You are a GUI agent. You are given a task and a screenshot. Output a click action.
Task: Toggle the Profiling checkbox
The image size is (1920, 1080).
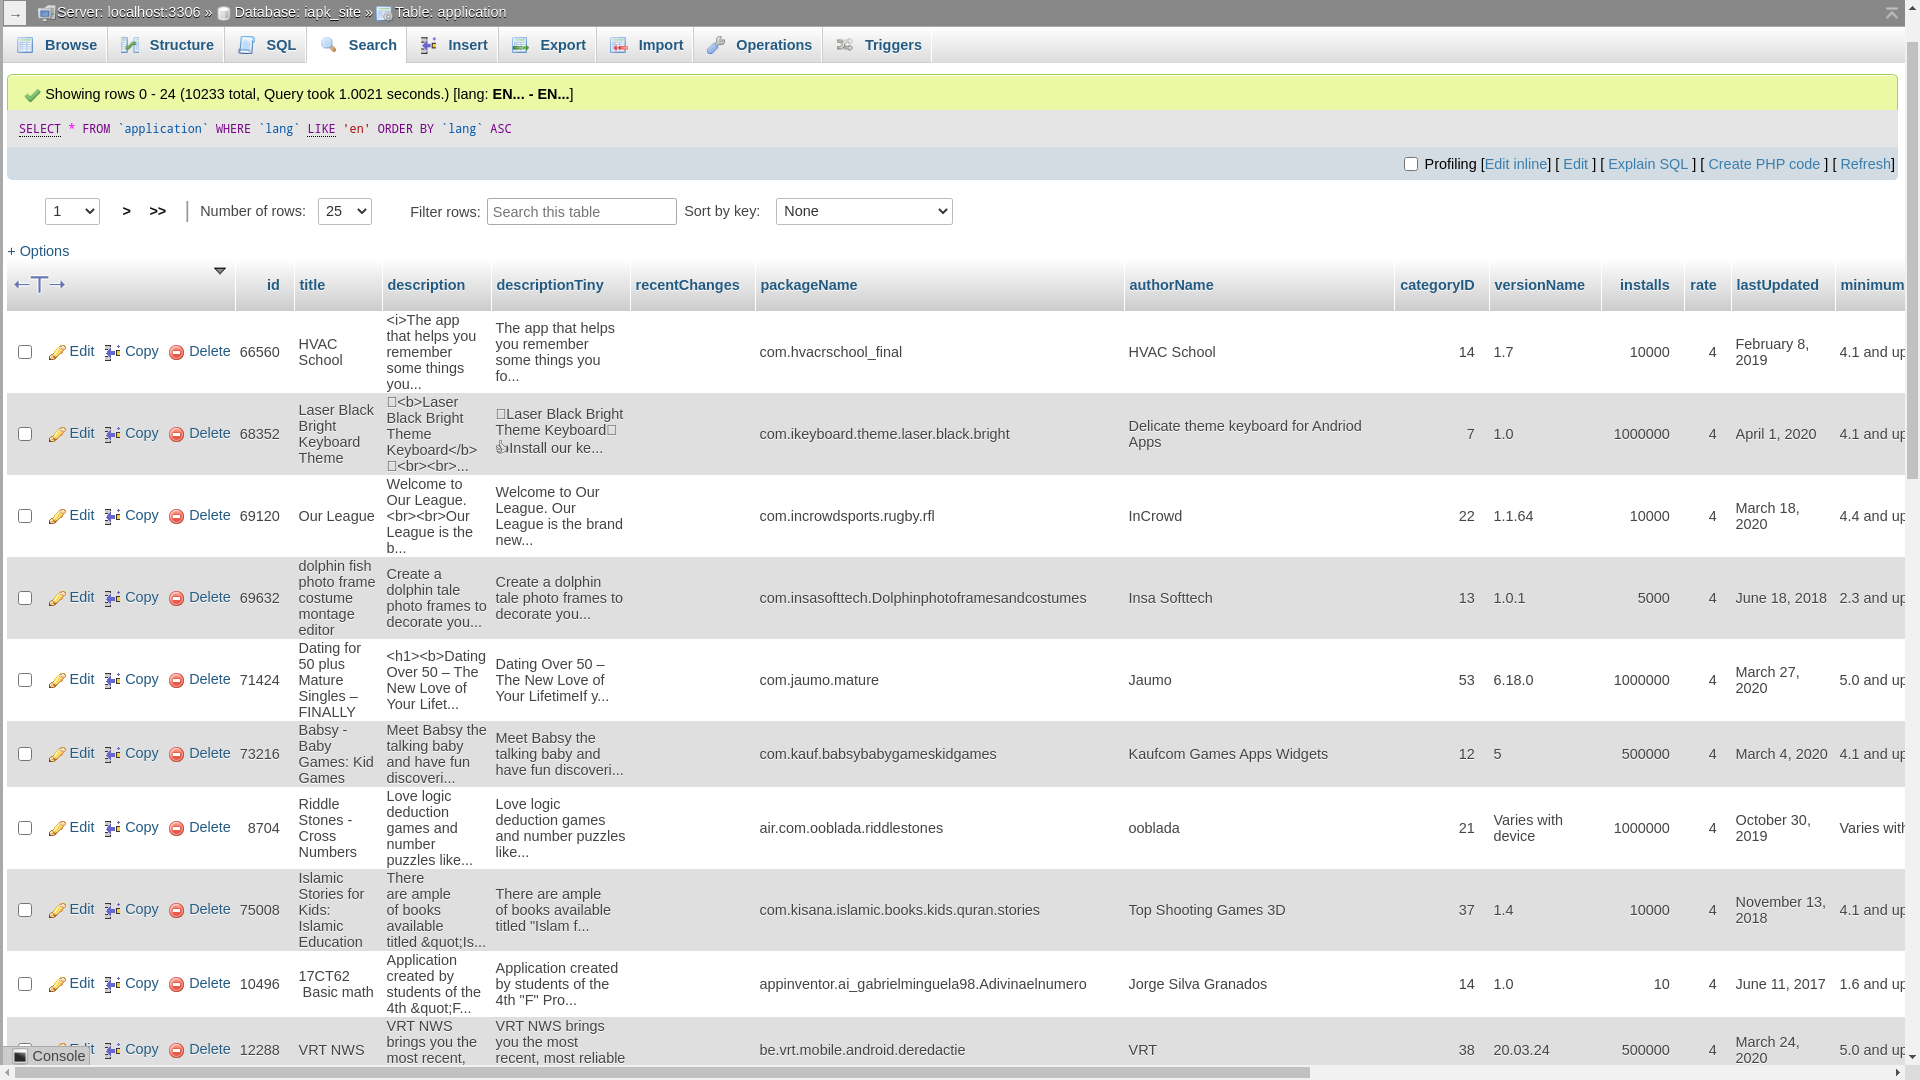coord(1411,164)
